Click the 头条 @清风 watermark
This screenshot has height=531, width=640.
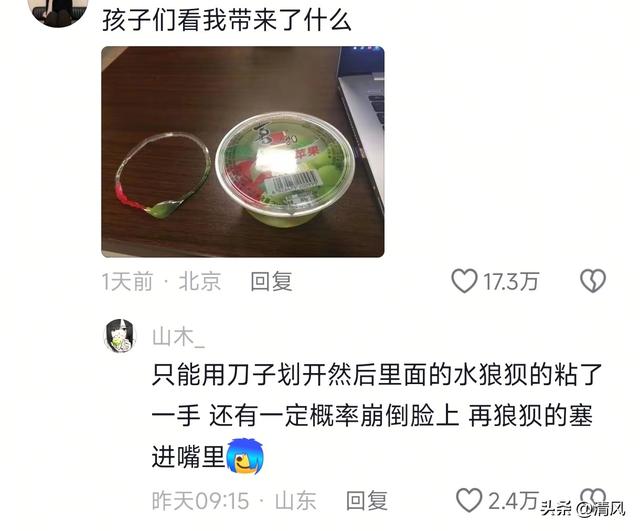583,509
